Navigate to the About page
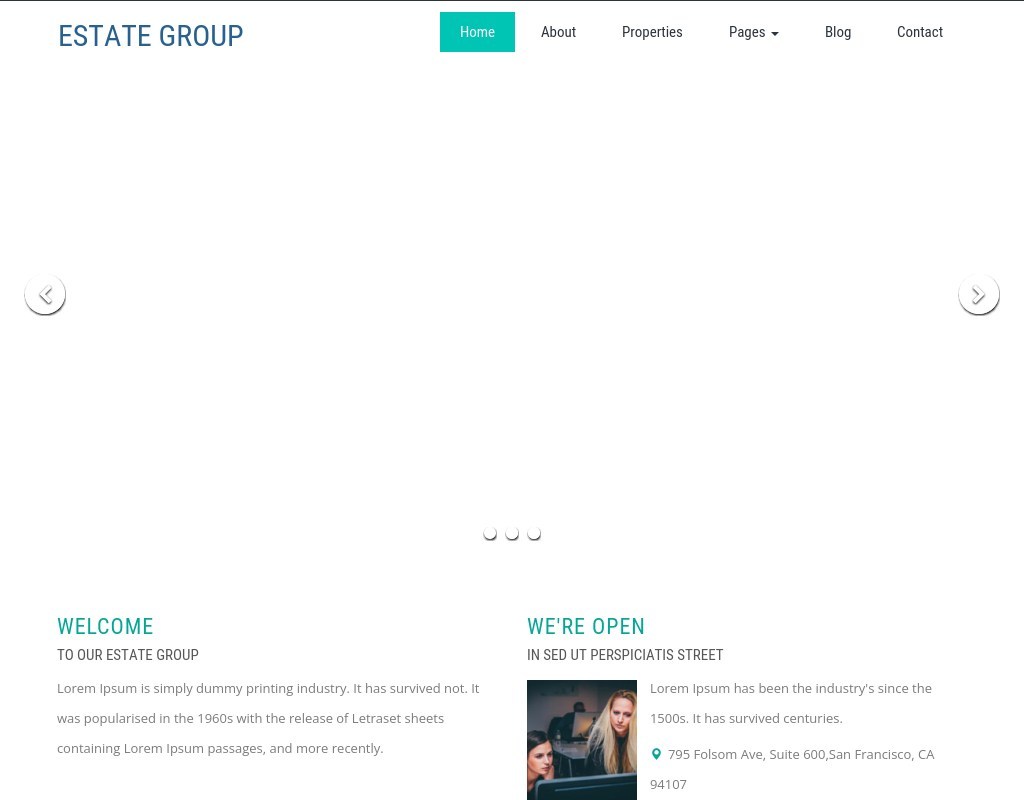Image resolution: width=1024 pixels, height=800 pixels. (x=558, y=32)
